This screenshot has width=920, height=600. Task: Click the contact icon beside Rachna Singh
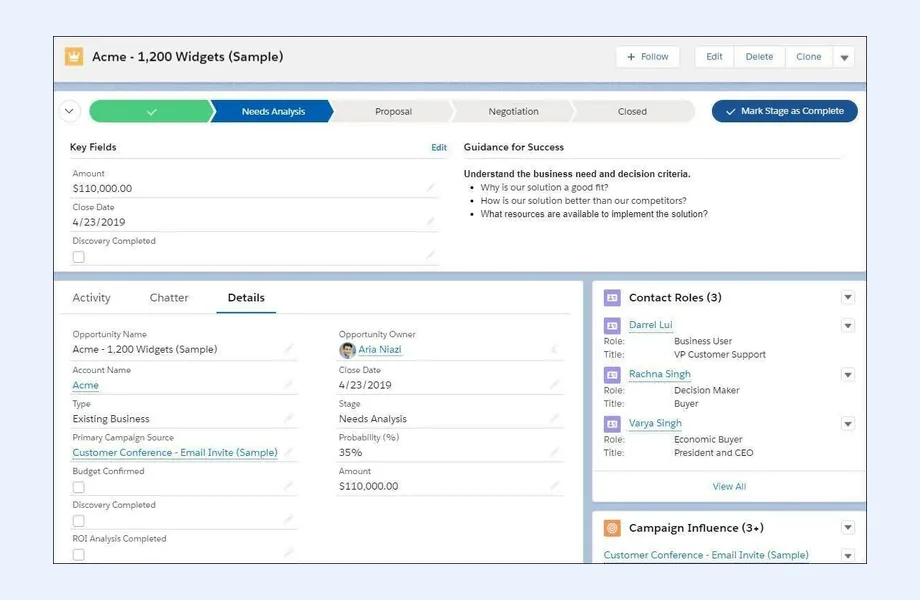tap(612, 374)
